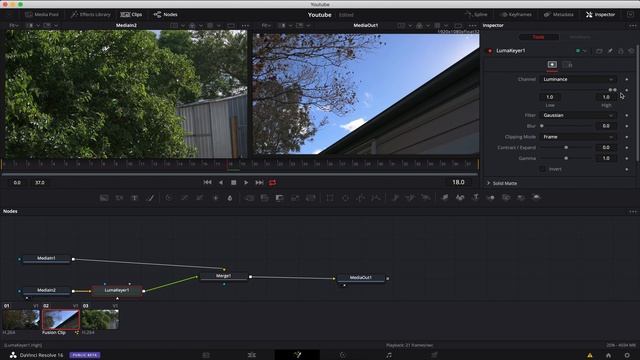Image resolution: width=640 pixels, height=360 pixels.
Task: Switch to the Fairlight page
Action: (389, 355)
